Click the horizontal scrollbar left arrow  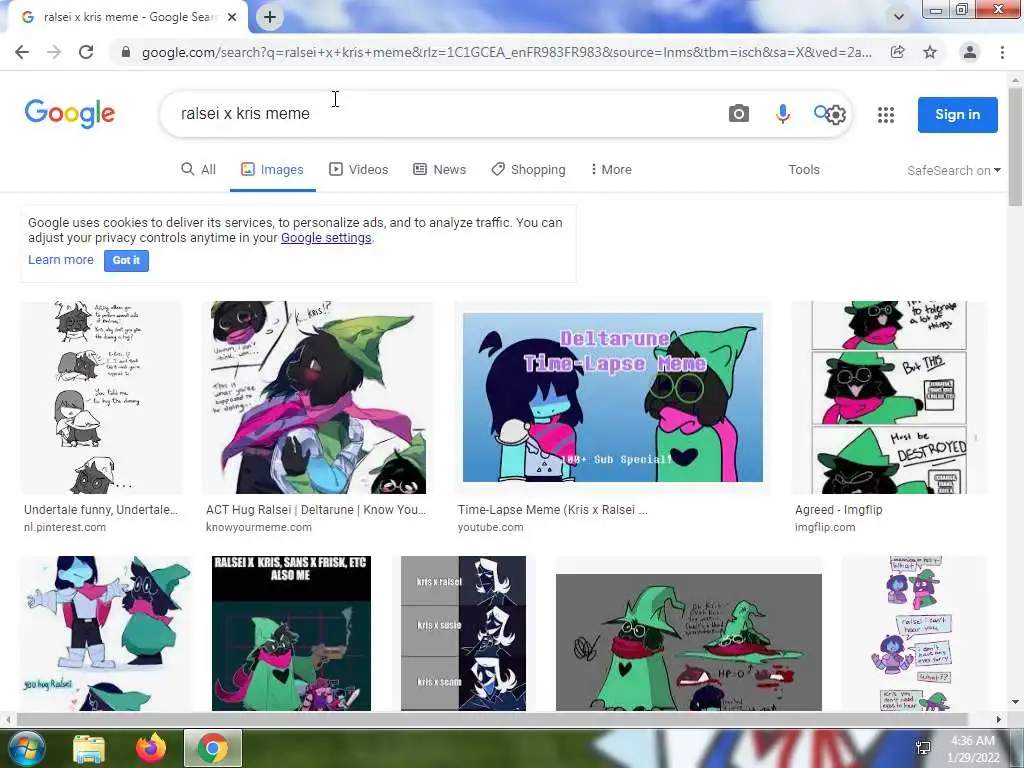tap(7, 720)
